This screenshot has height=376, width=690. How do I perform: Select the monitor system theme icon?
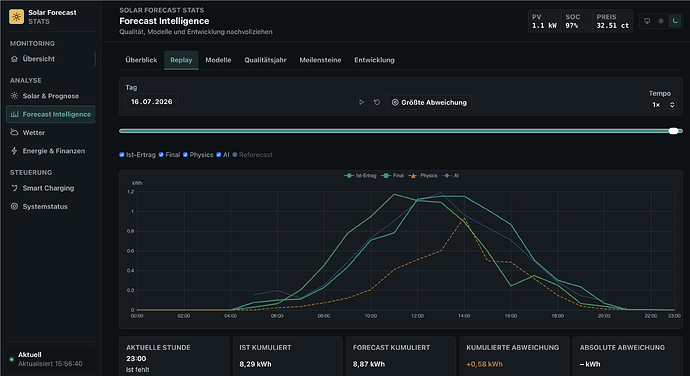coord(647,21)
